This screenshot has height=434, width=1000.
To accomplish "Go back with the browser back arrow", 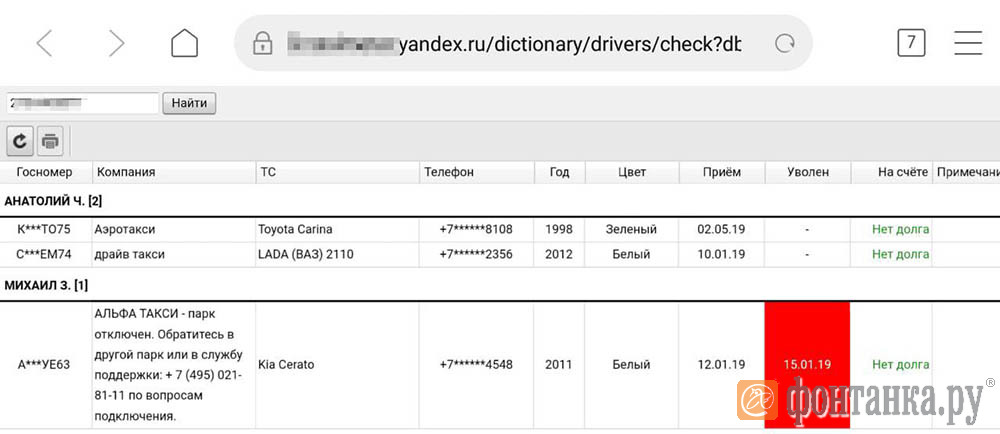I will point(44,43).
